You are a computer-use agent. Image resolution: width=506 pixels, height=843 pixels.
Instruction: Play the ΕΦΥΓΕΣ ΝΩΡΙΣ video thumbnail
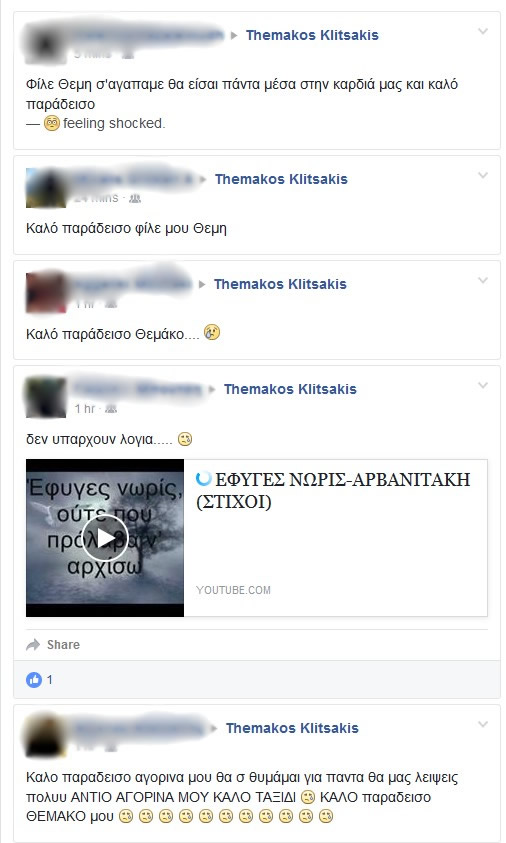[105, 538]
